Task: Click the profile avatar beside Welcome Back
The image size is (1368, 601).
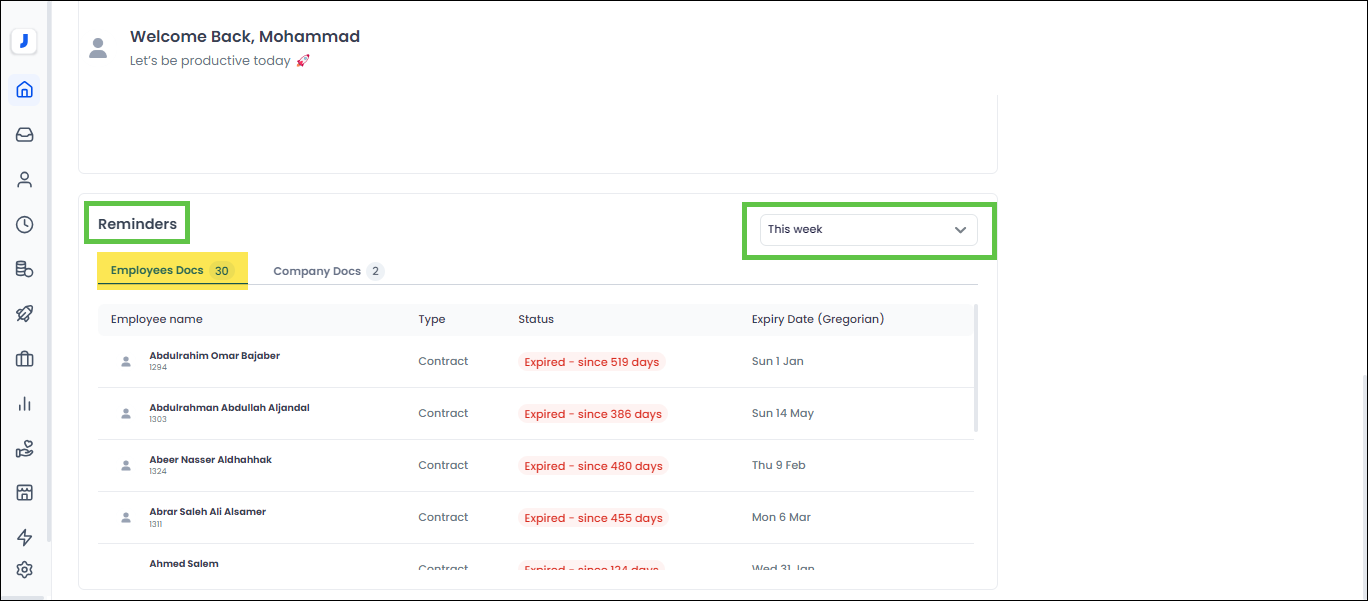Action: click(98, 48)
